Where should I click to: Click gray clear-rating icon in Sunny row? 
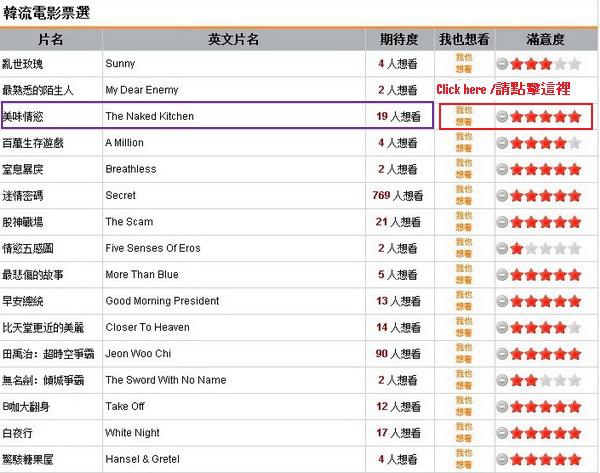502,64
